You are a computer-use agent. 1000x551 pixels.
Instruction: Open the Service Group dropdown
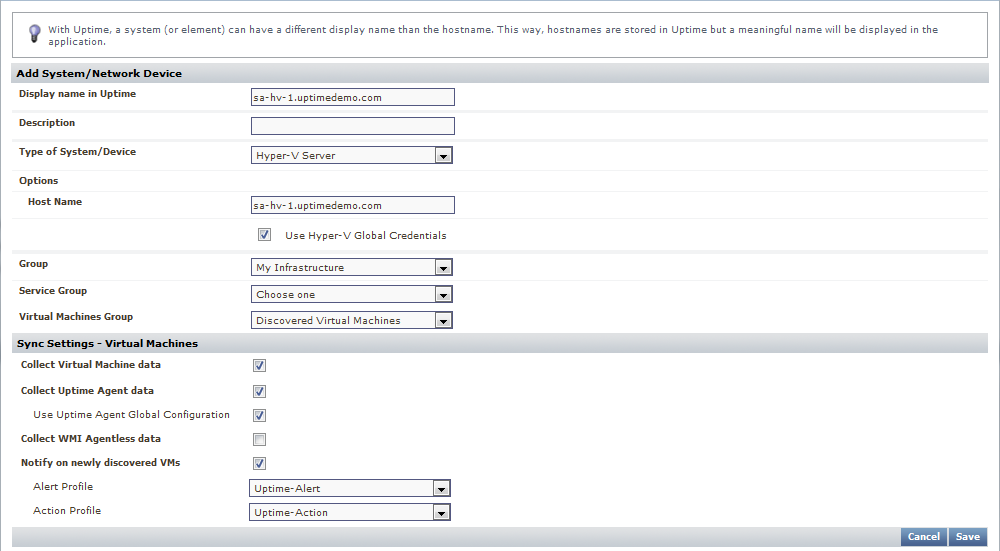click(x=351, y=295)
